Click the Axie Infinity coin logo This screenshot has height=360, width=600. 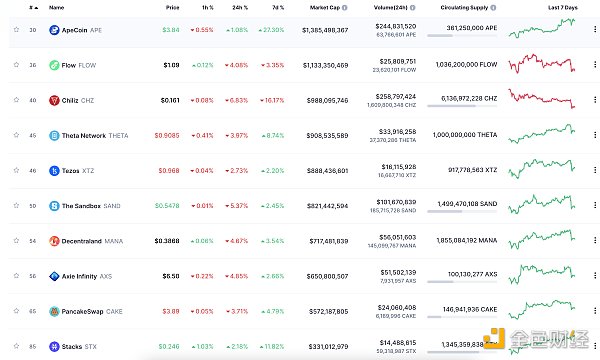pyautogui.click(x=54, y=276)
